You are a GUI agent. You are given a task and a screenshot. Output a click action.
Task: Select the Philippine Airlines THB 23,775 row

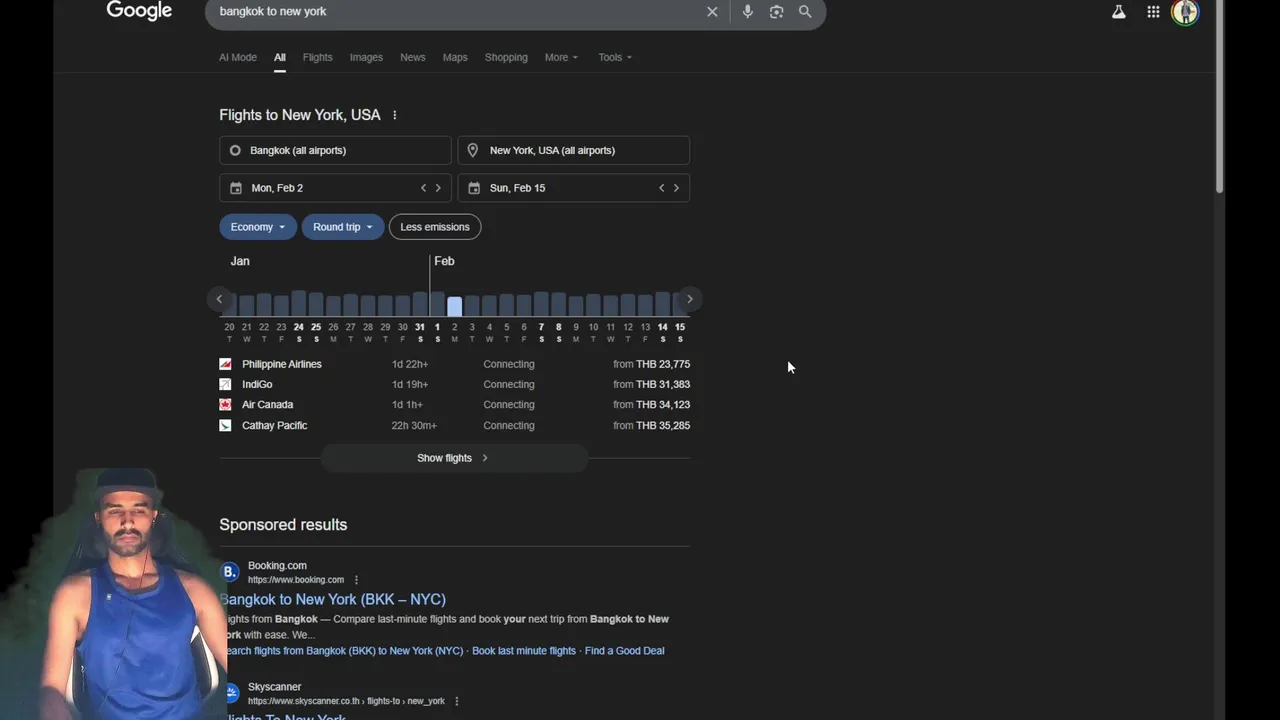(x=454, y=364)
